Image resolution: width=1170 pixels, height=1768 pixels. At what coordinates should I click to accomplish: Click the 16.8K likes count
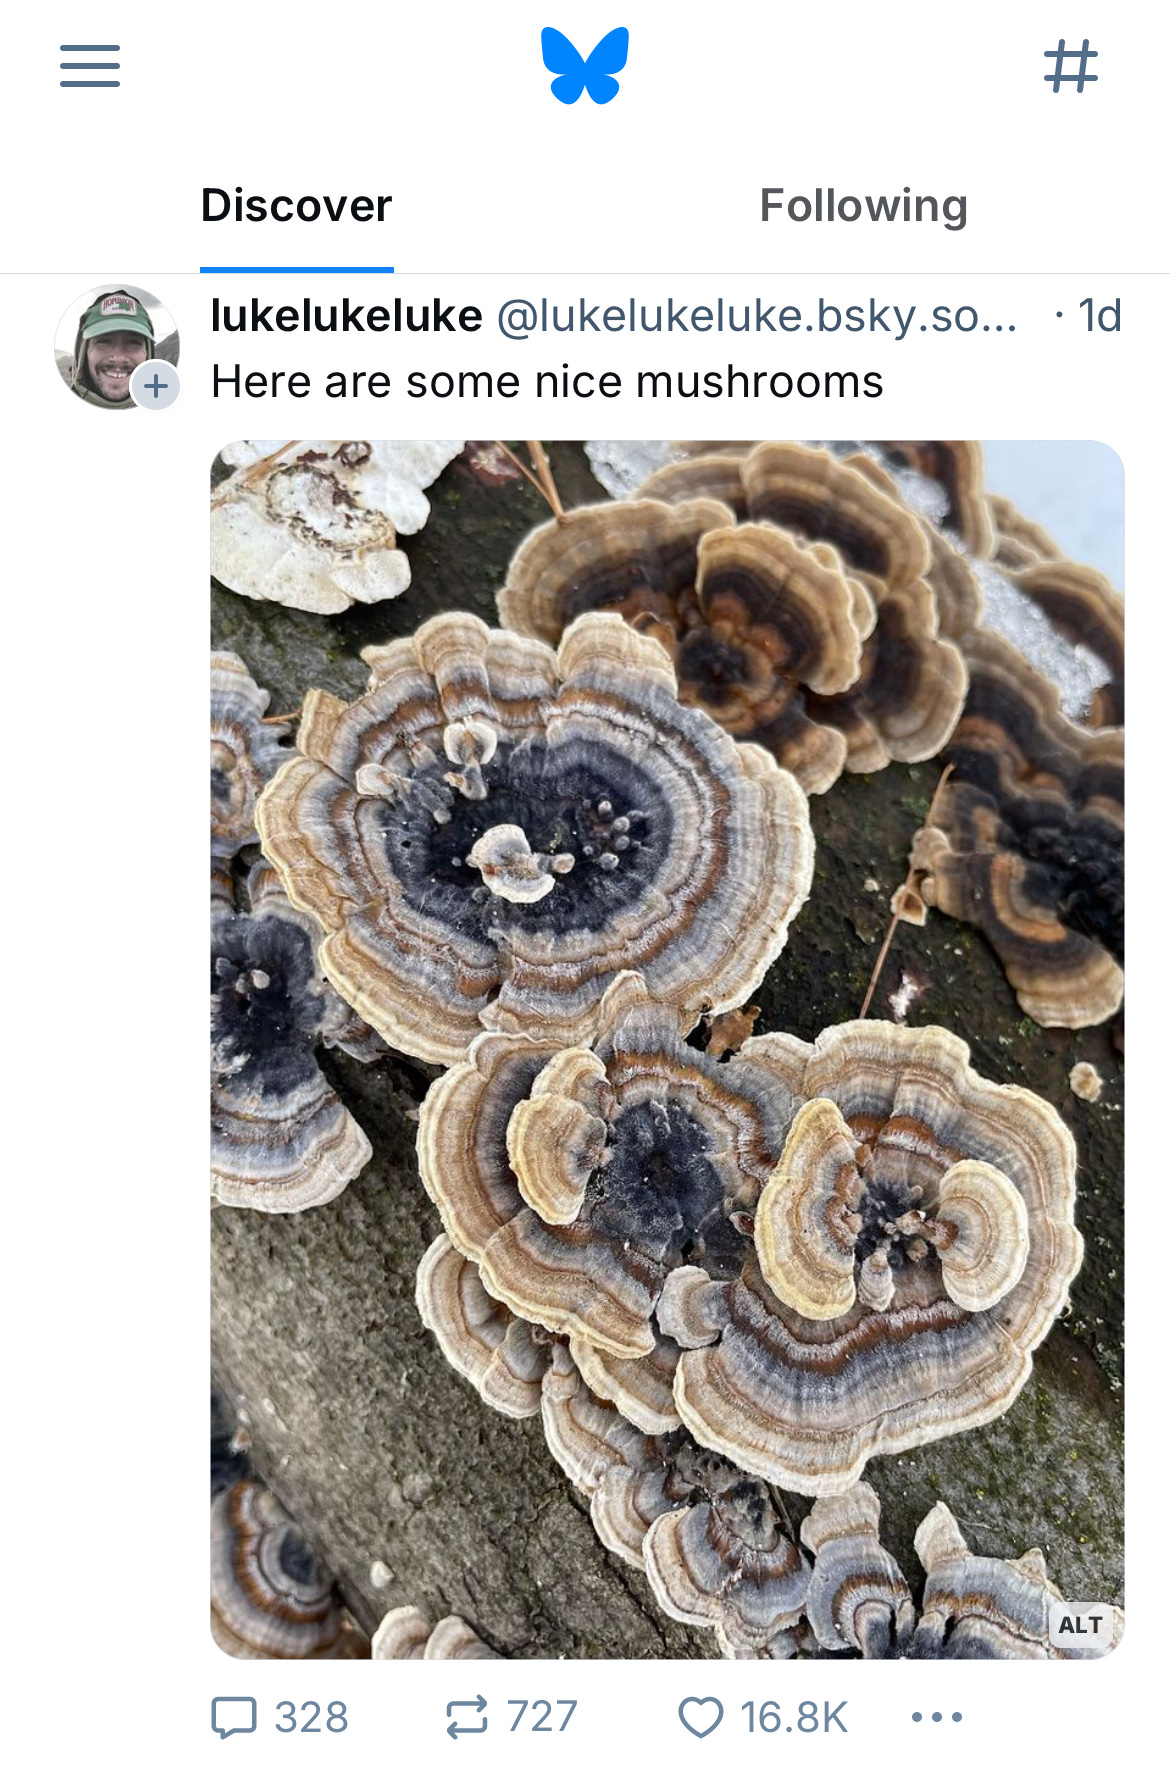(794, 1717)
